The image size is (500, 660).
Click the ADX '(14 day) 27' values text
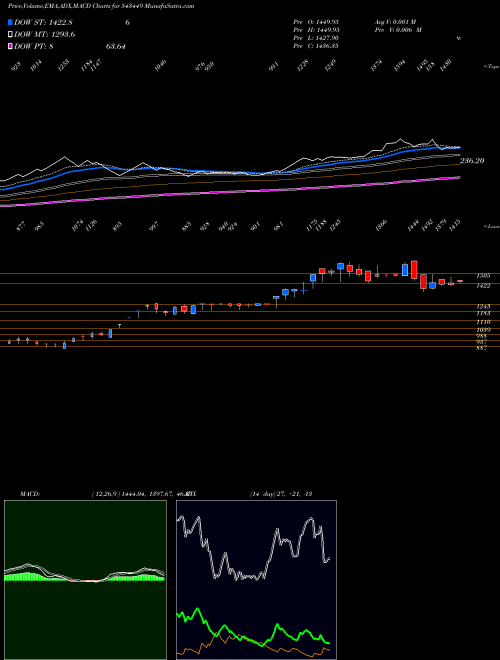(x=280, y=494)
